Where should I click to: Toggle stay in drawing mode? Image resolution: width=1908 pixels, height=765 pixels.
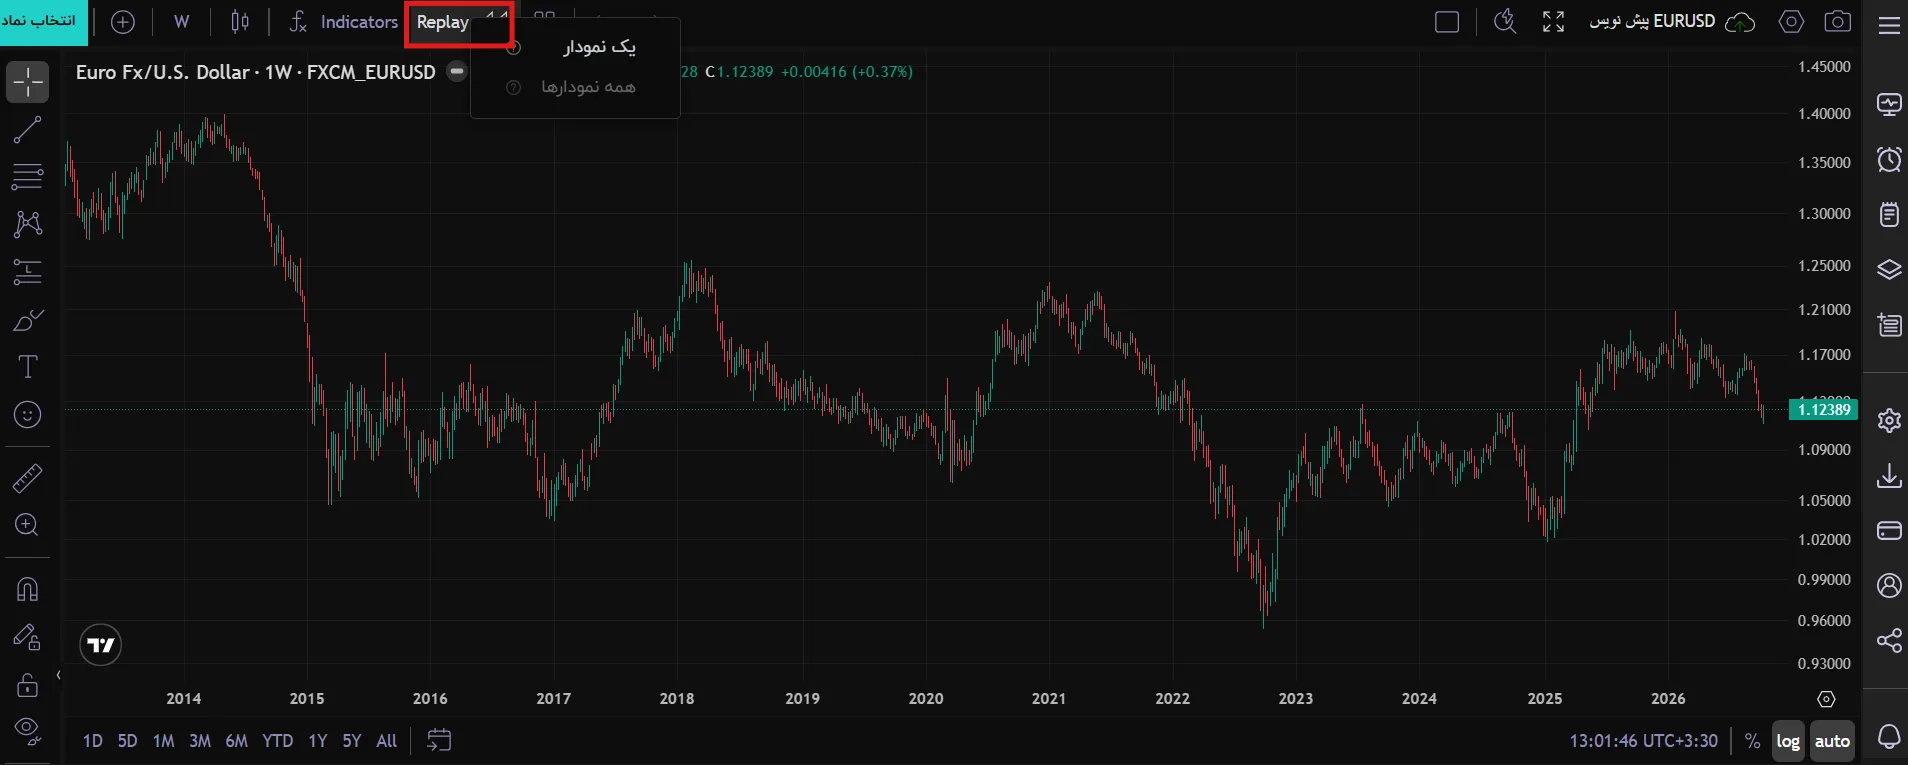(28, 637)
